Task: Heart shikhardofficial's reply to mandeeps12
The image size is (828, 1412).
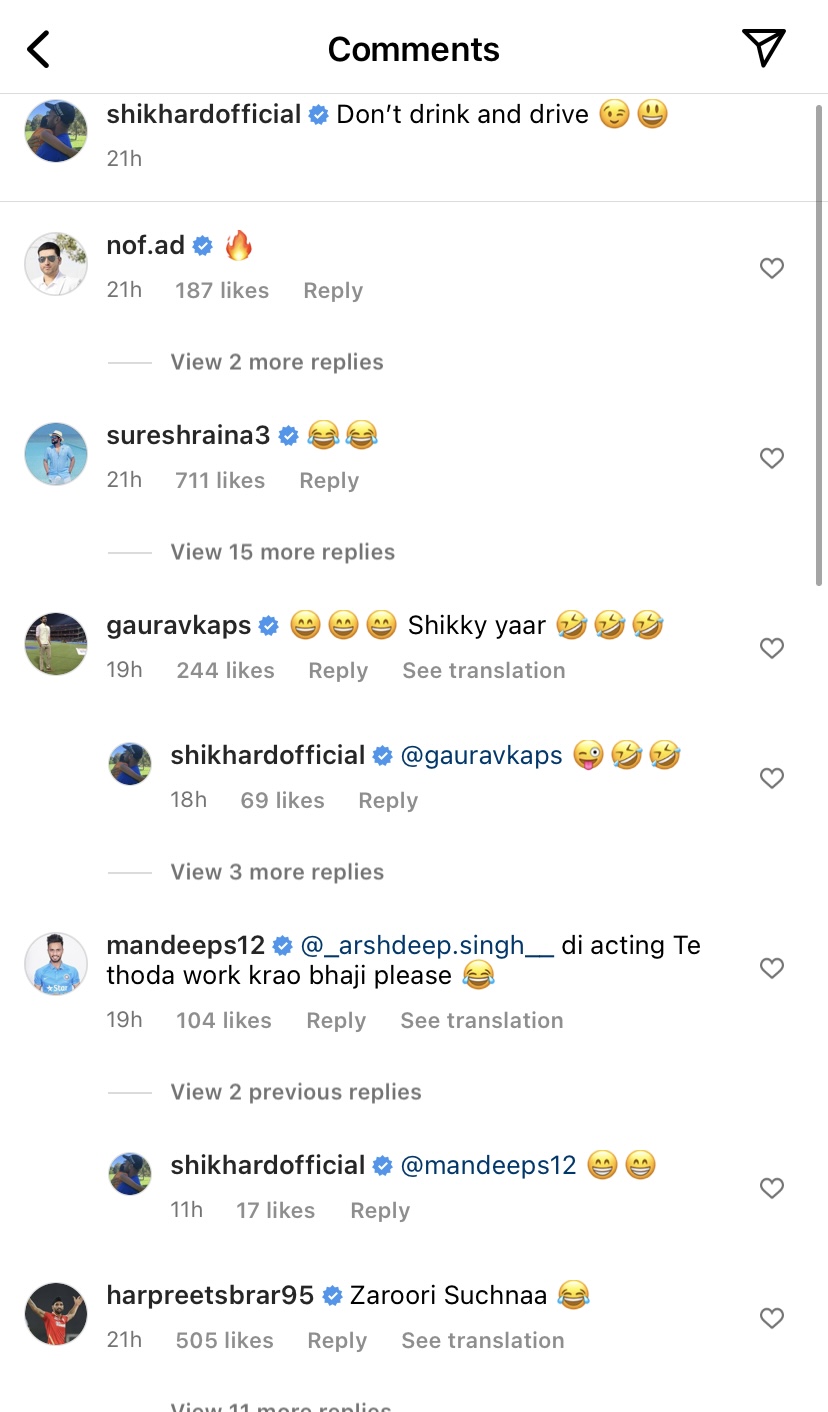Action: (771, 1188)
